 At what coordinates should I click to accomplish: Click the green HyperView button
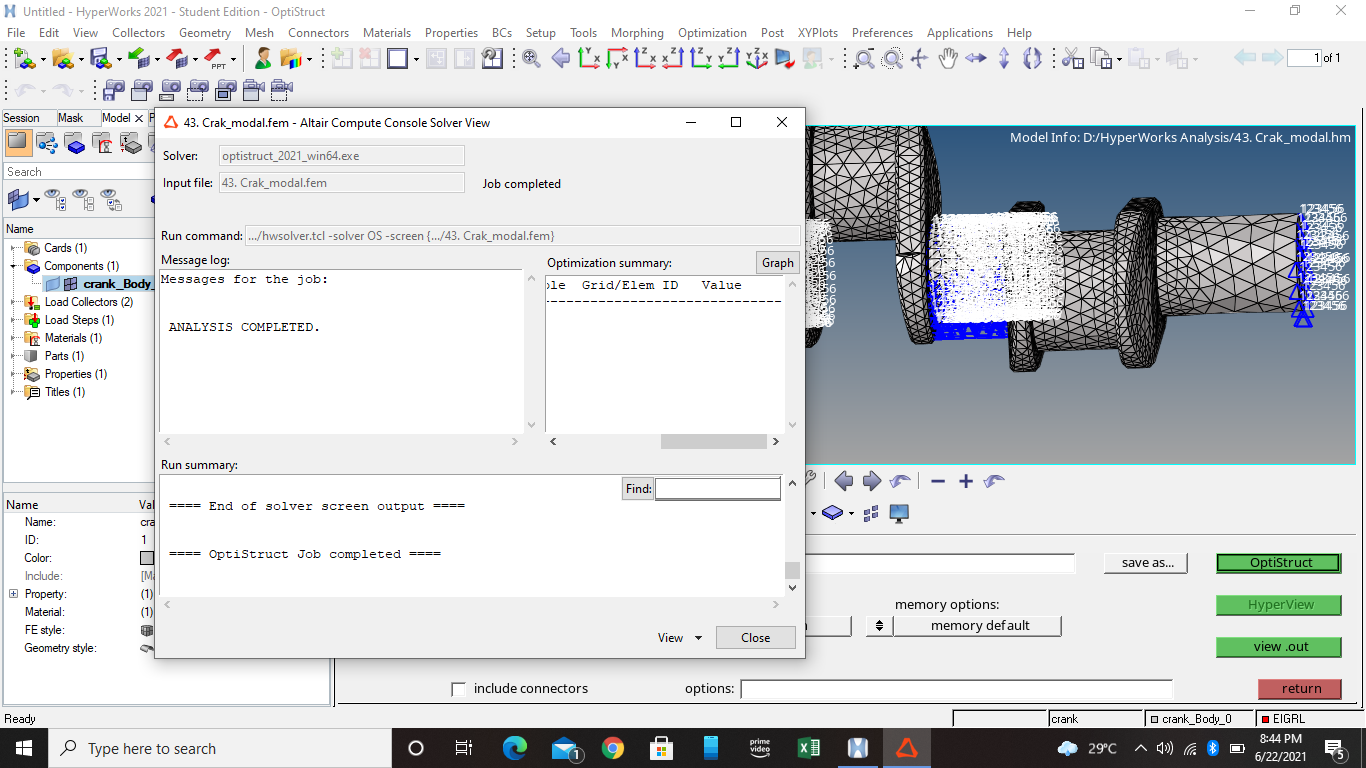[x=1280, y=605]
